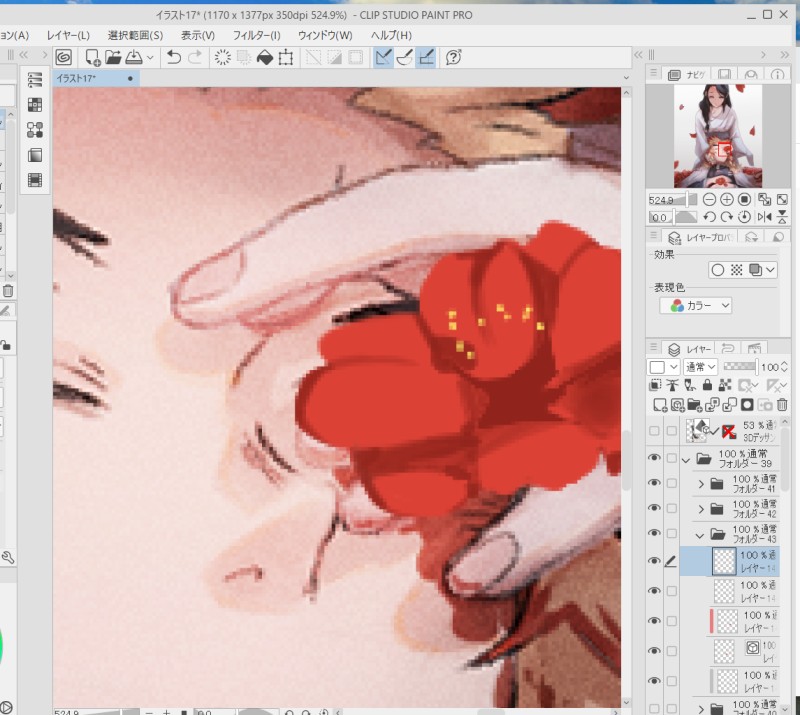Click the navigator thumbnail preview image
The image size is (800, 715).
point(718,136)
